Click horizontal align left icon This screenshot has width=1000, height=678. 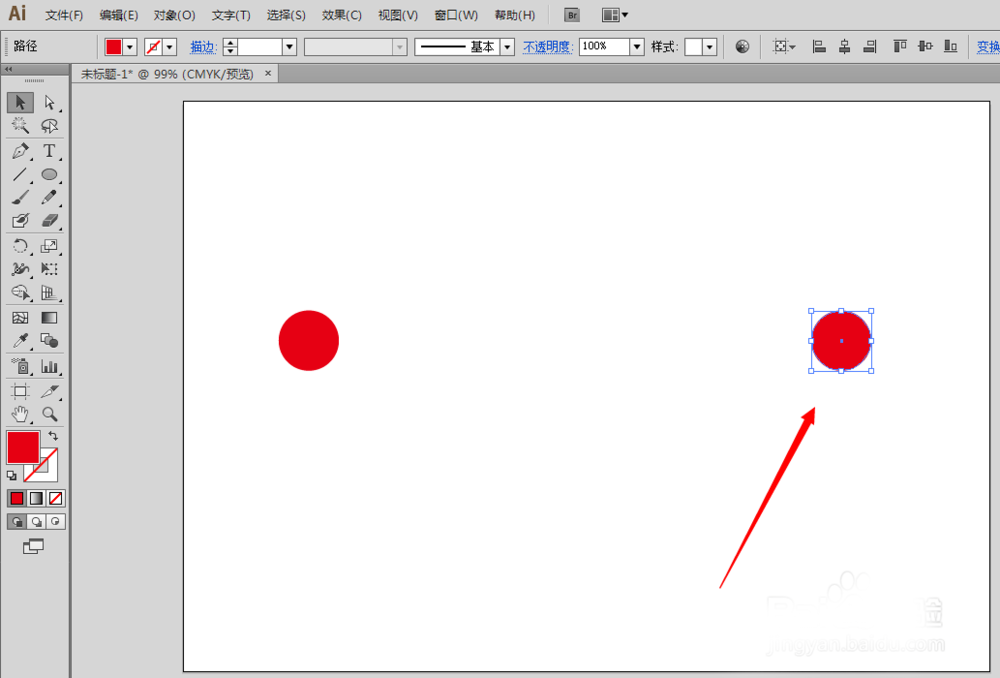[819, 47]
